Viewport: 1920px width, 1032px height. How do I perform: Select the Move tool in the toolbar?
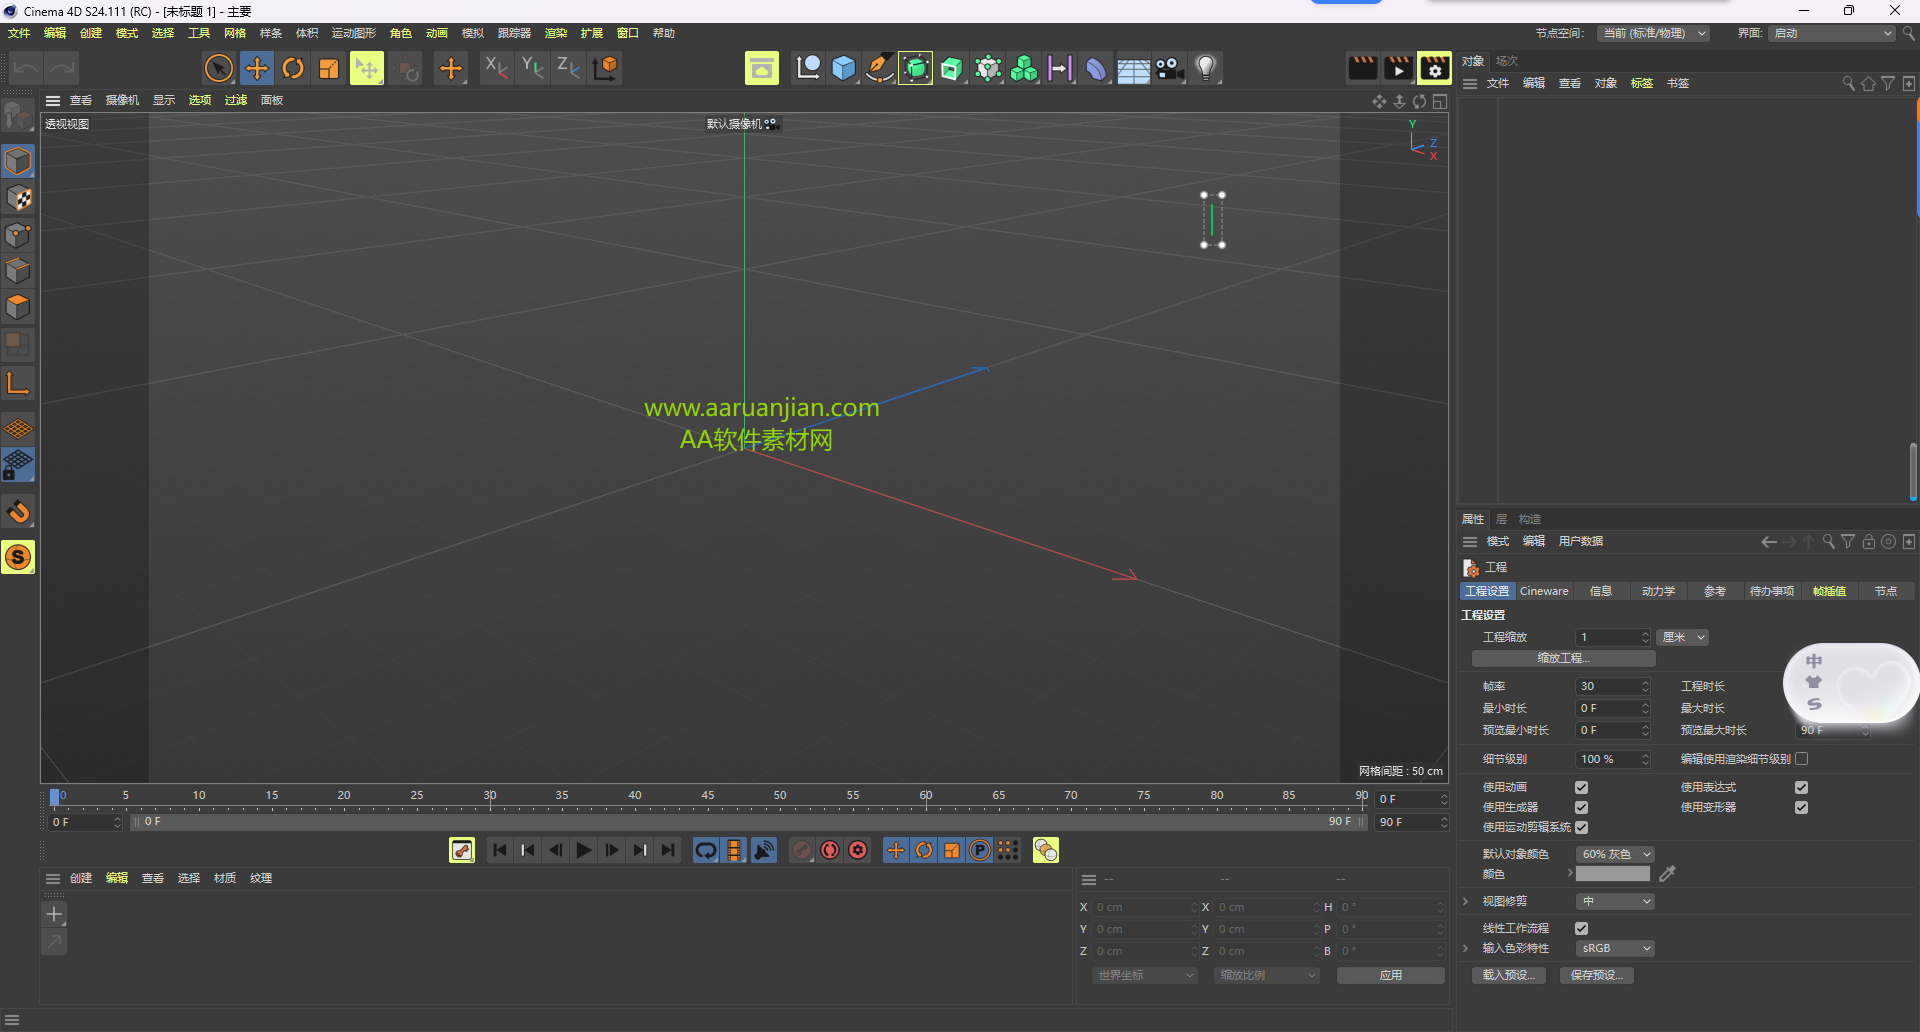coord(256,67)
